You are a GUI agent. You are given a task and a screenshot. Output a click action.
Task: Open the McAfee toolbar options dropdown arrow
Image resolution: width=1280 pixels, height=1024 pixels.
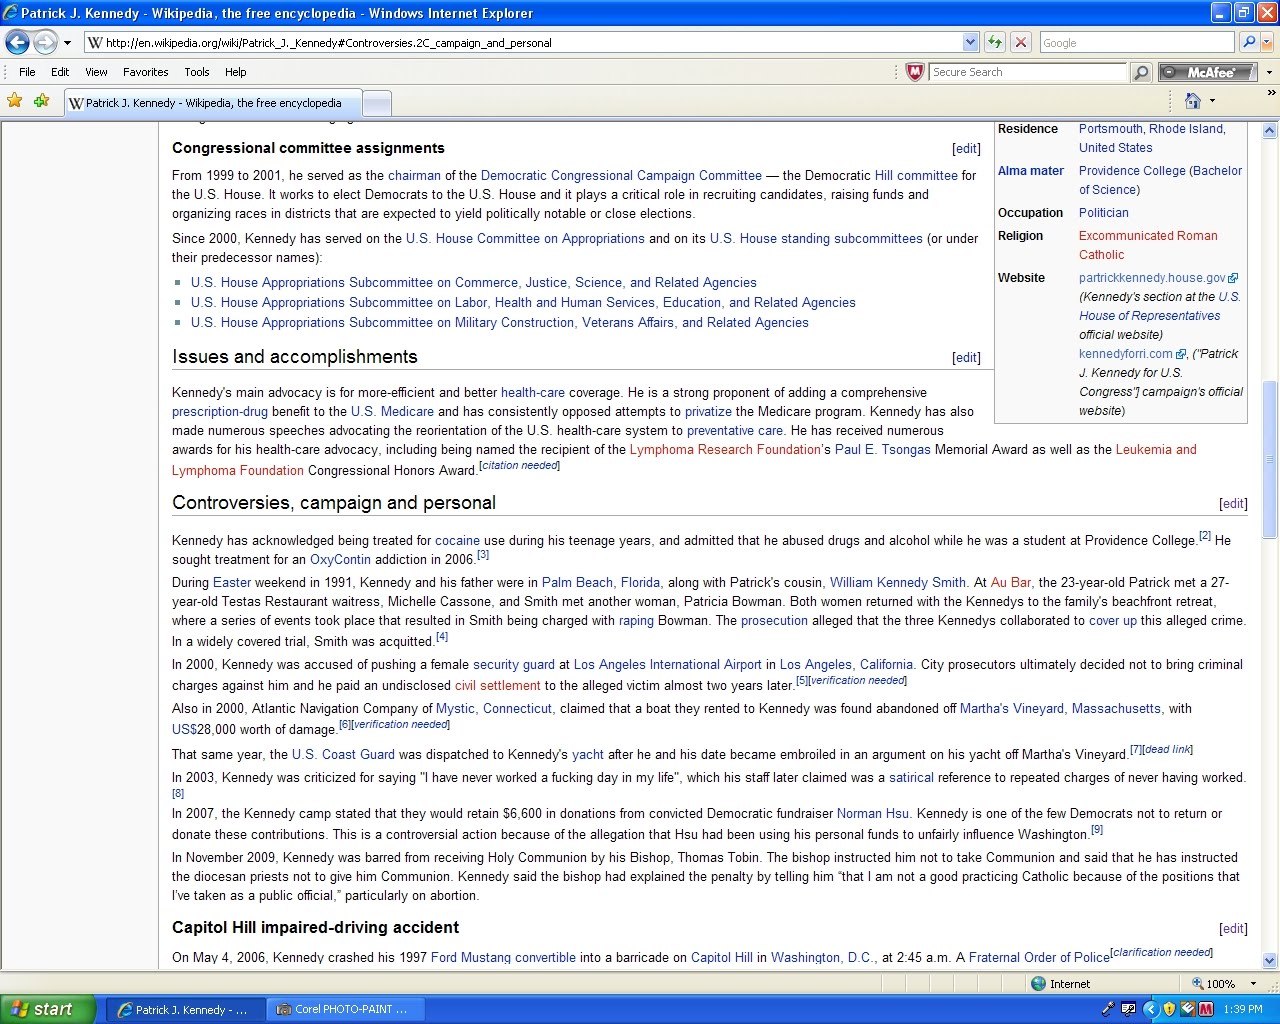1269,72
